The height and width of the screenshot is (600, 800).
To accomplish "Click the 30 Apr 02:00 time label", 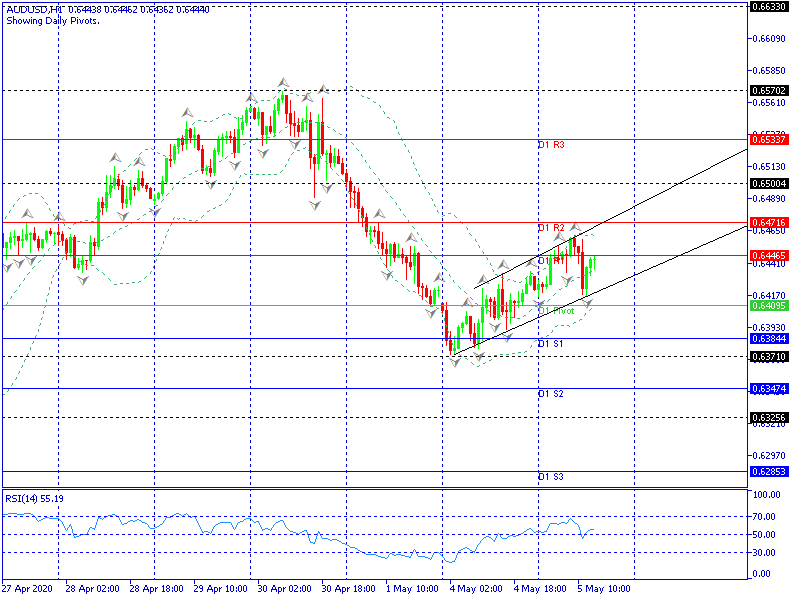I will (284, 589).
